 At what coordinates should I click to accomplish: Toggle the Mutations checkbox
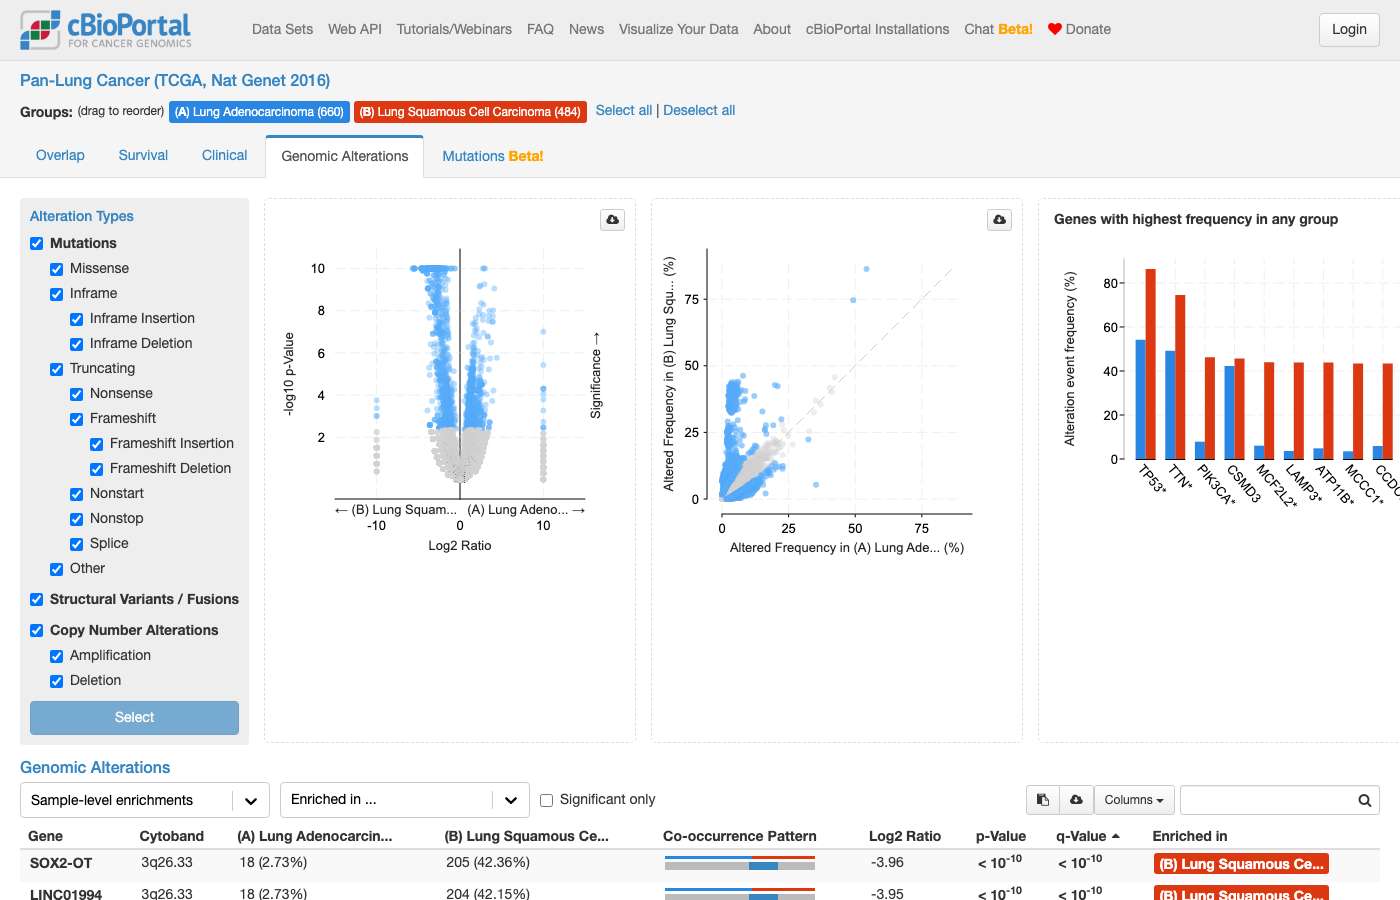(37, 243)
